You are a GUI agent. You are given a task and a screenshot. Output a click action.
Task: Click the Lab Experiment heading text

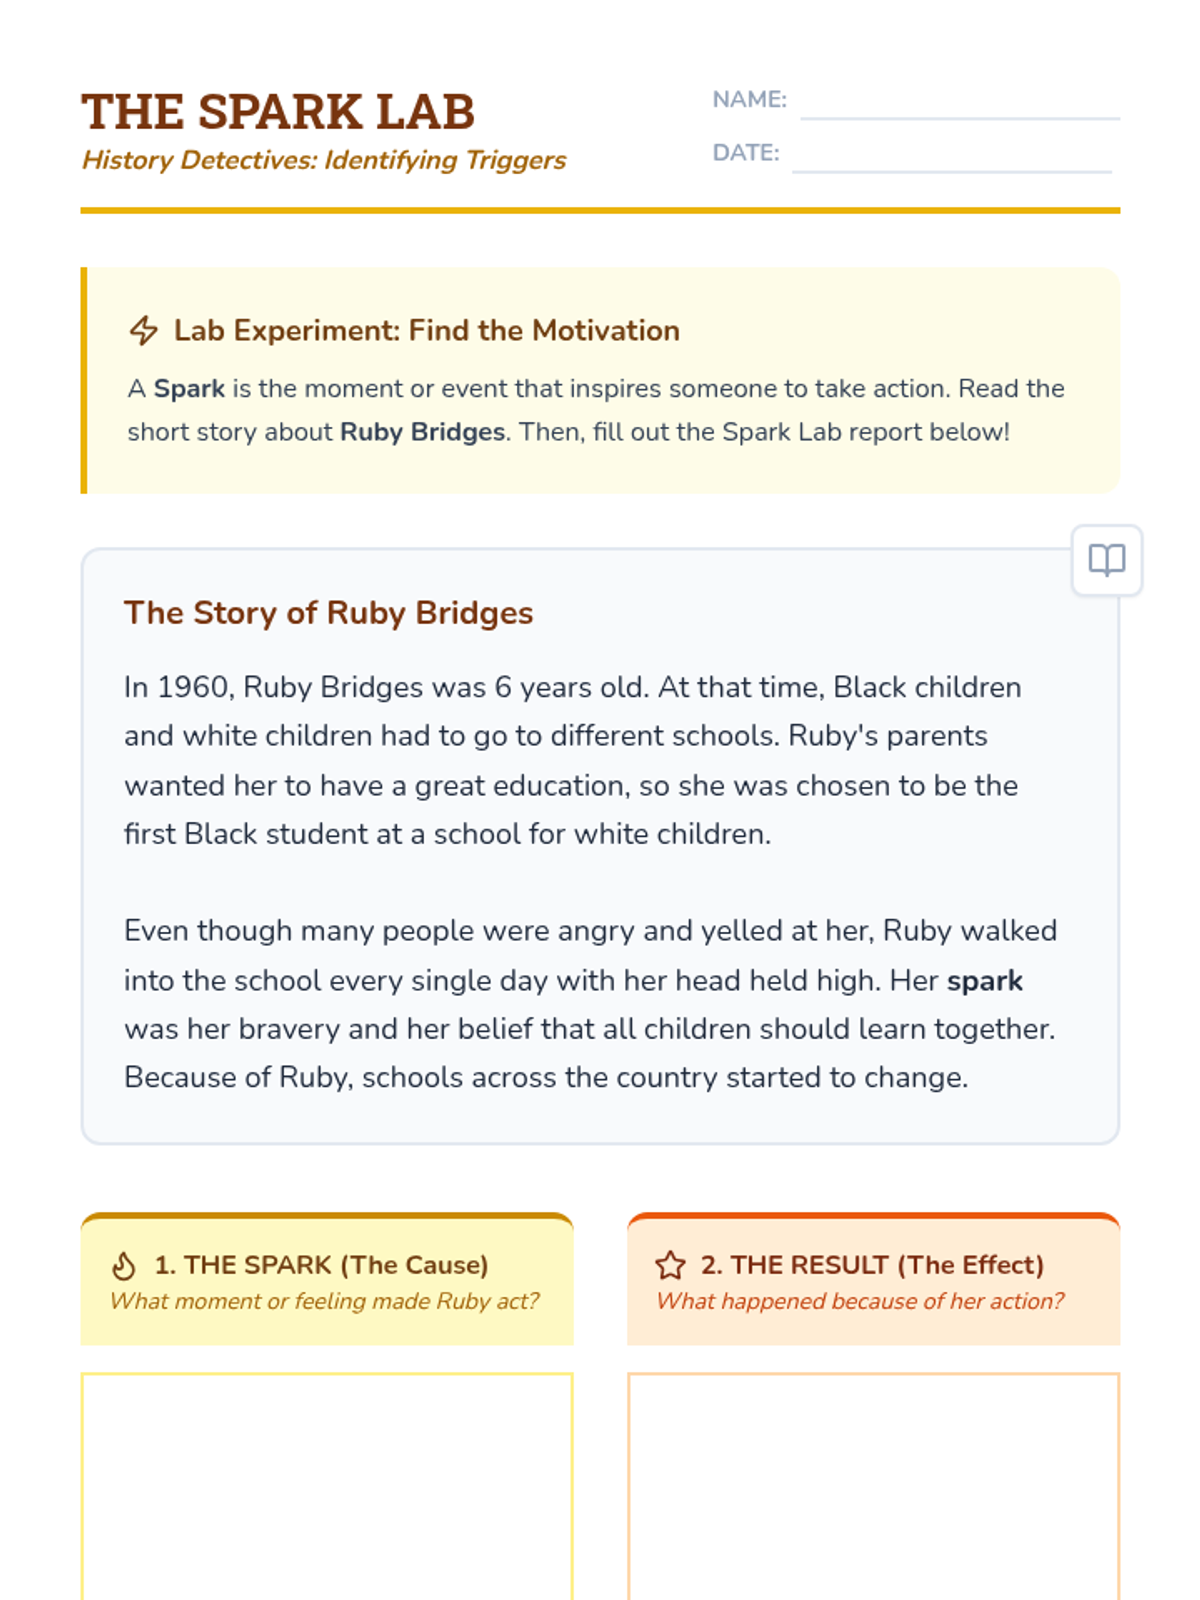click(x=426, y=331)
